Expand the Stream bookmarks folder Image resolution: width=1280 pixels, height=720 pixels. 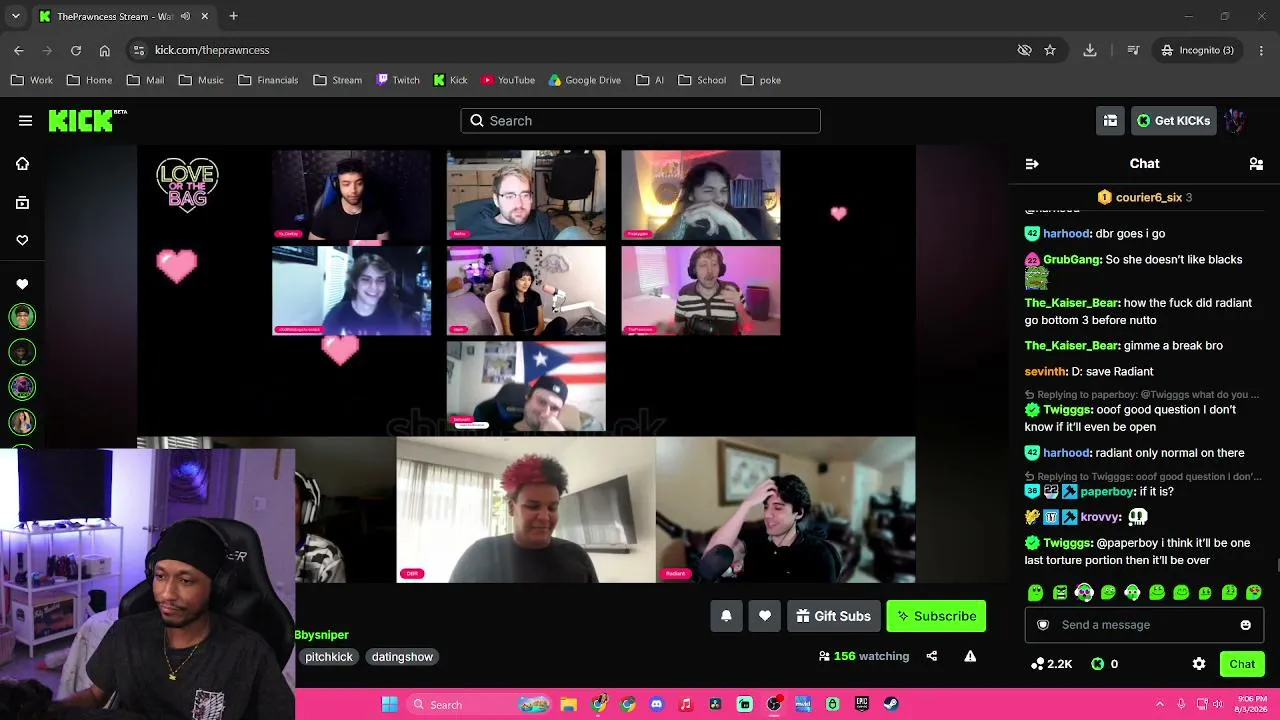[x=337, y=80]
